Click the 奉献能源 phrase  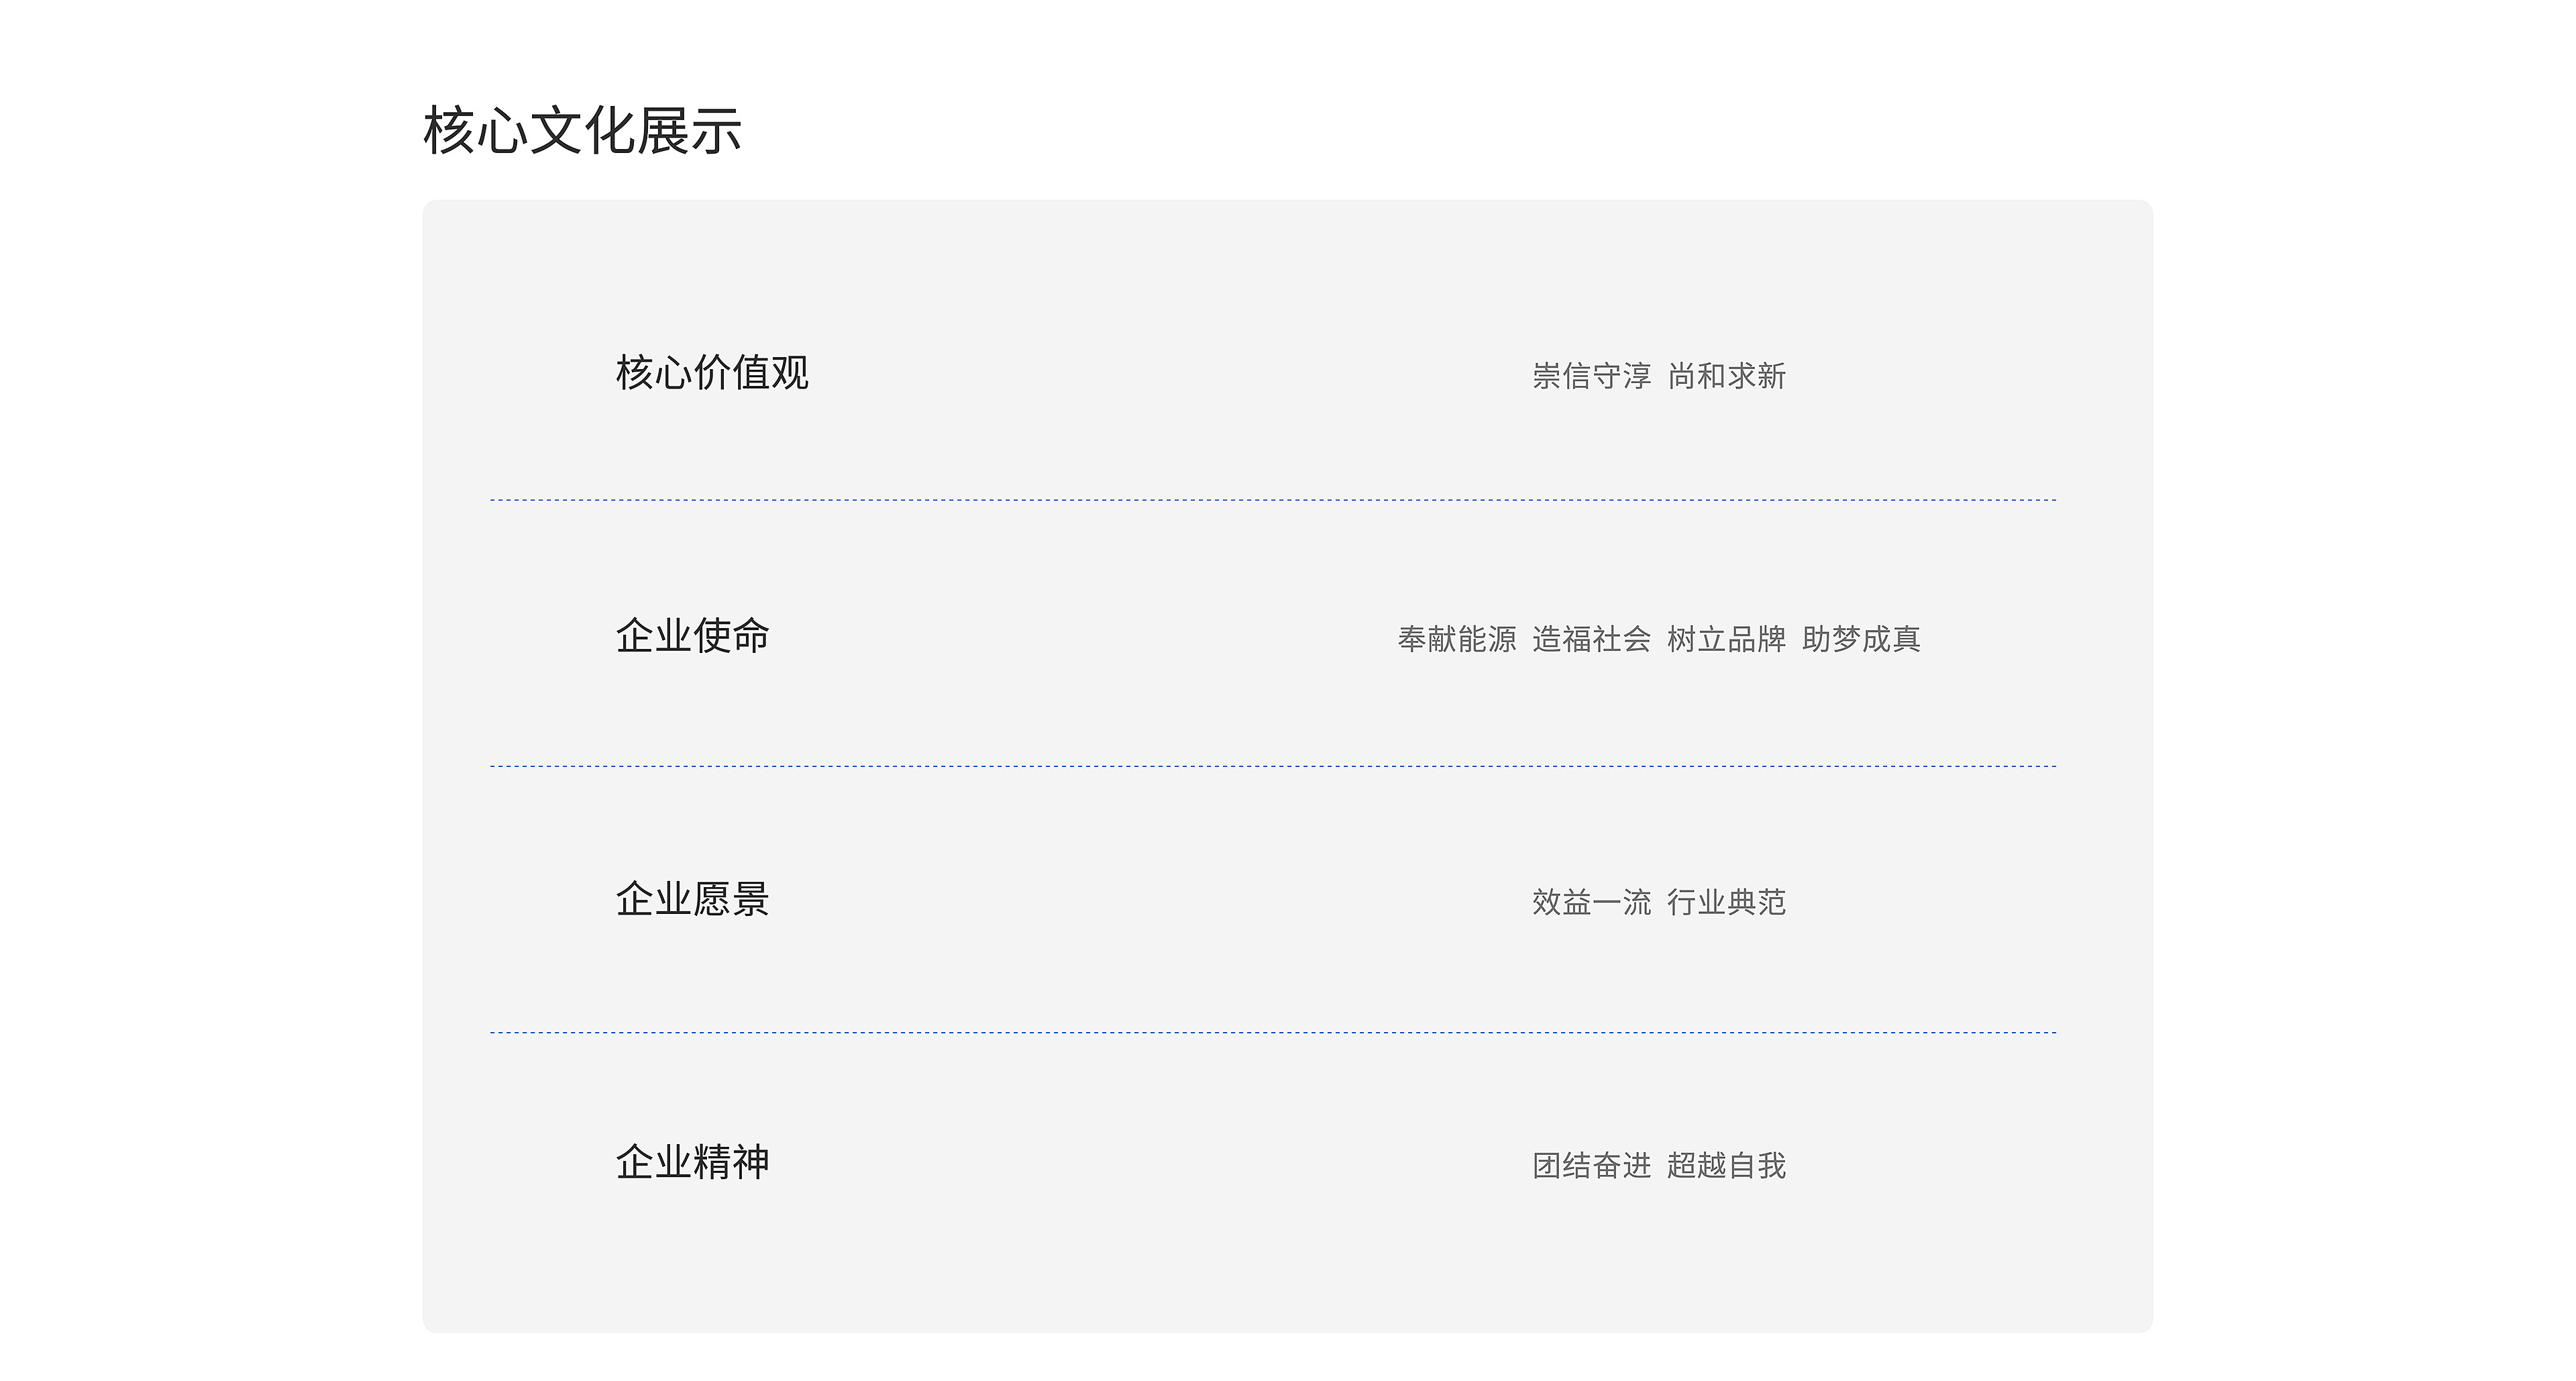[x=1456, y=639]
